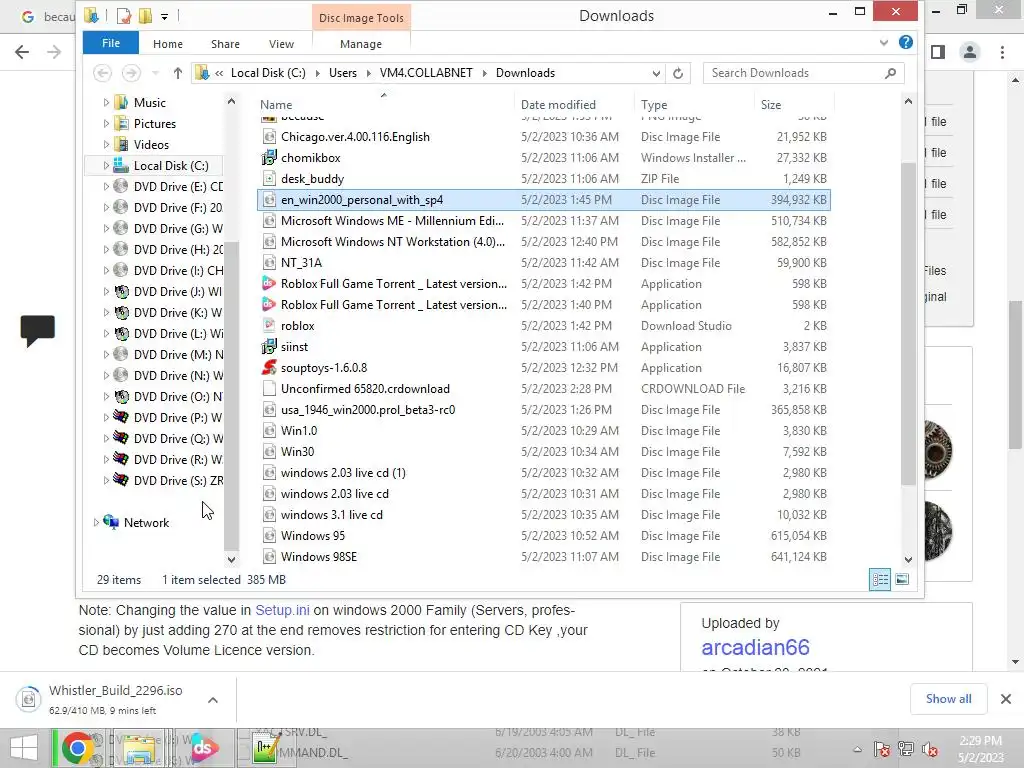Open the Setup.ini link in note
This screenshot has width=1024, height=768.
pos(282,610)
